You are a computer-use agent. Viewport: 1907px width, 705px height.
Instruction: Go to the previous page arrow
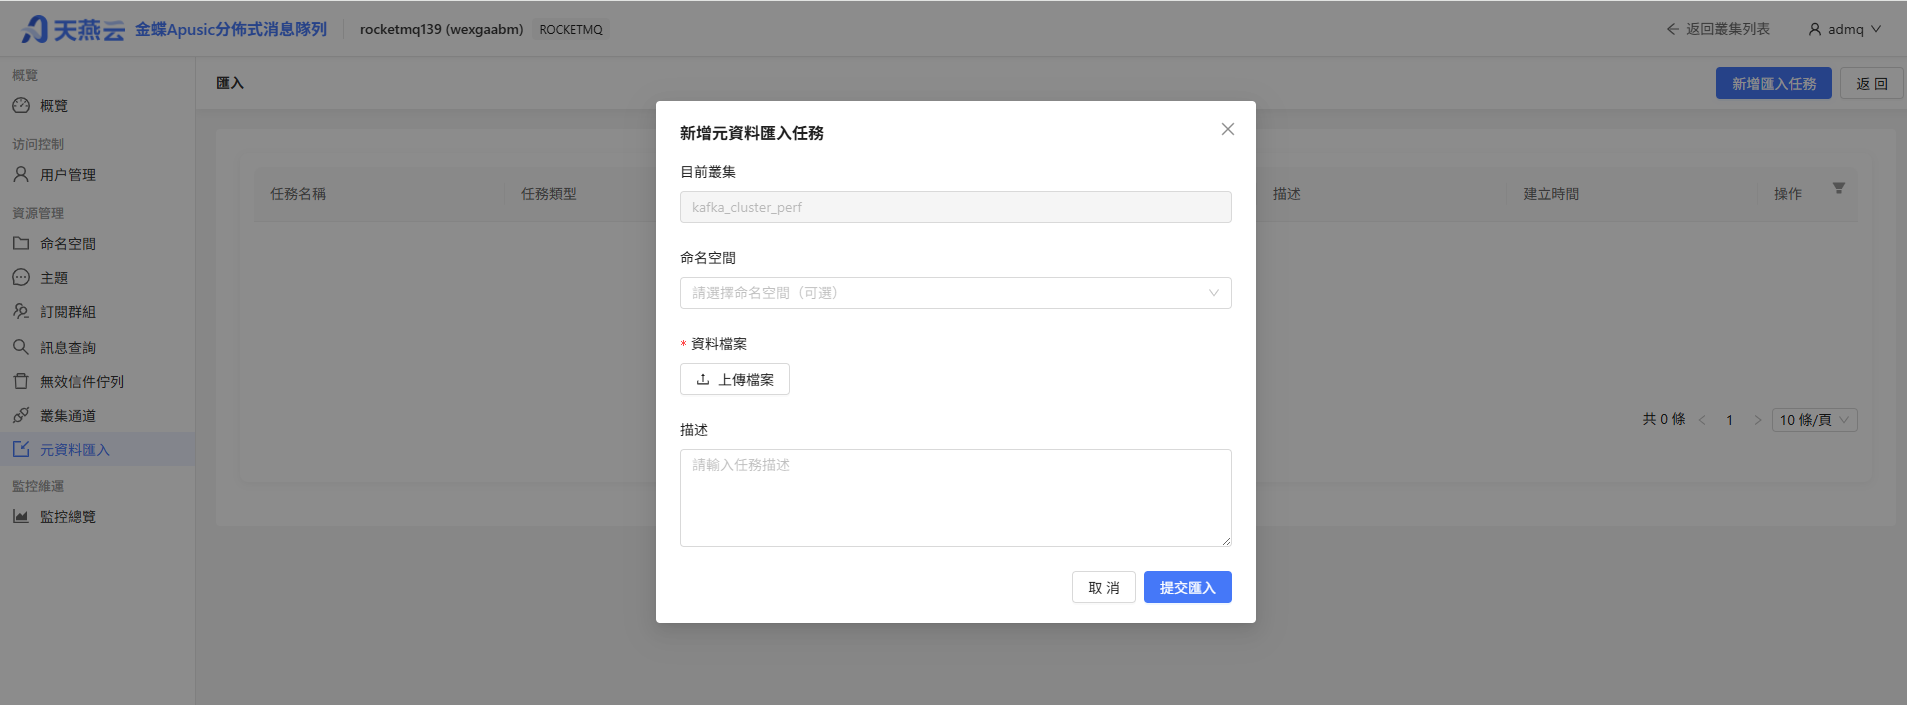(x=1702, y=420)
